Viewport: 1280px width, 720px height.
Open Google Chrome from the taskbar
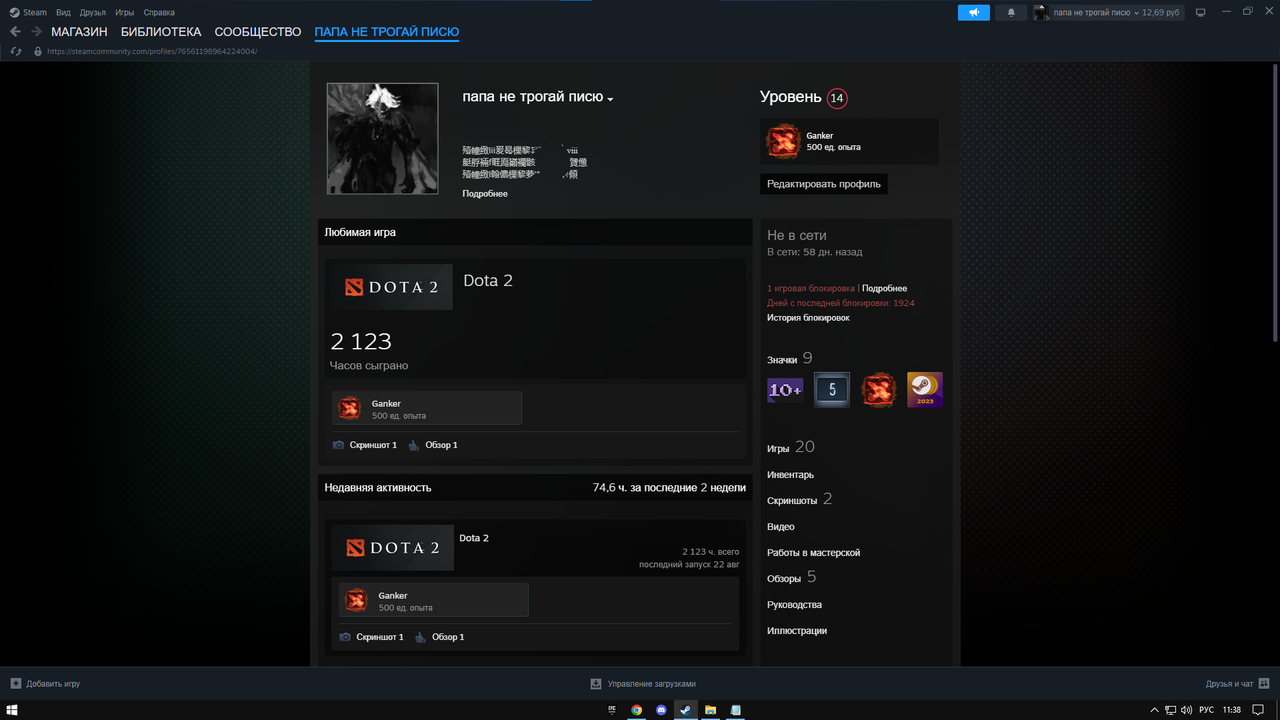click(636, 710)
